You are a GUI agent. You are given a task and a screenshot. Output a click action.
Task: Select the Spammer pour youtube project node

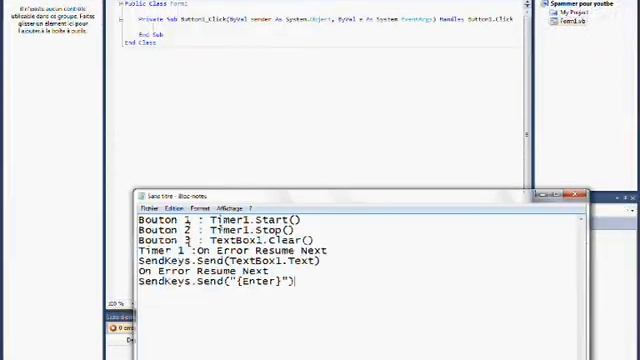pyautogui.click(x=582, y=4)
